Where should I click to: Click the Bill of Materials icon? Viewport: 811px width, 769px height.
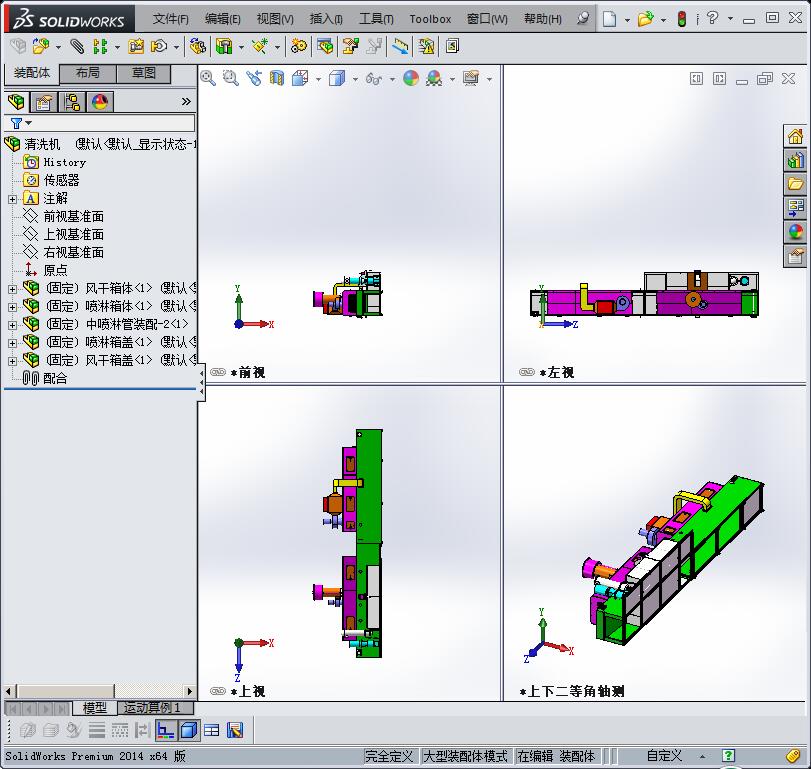(325, 47)
